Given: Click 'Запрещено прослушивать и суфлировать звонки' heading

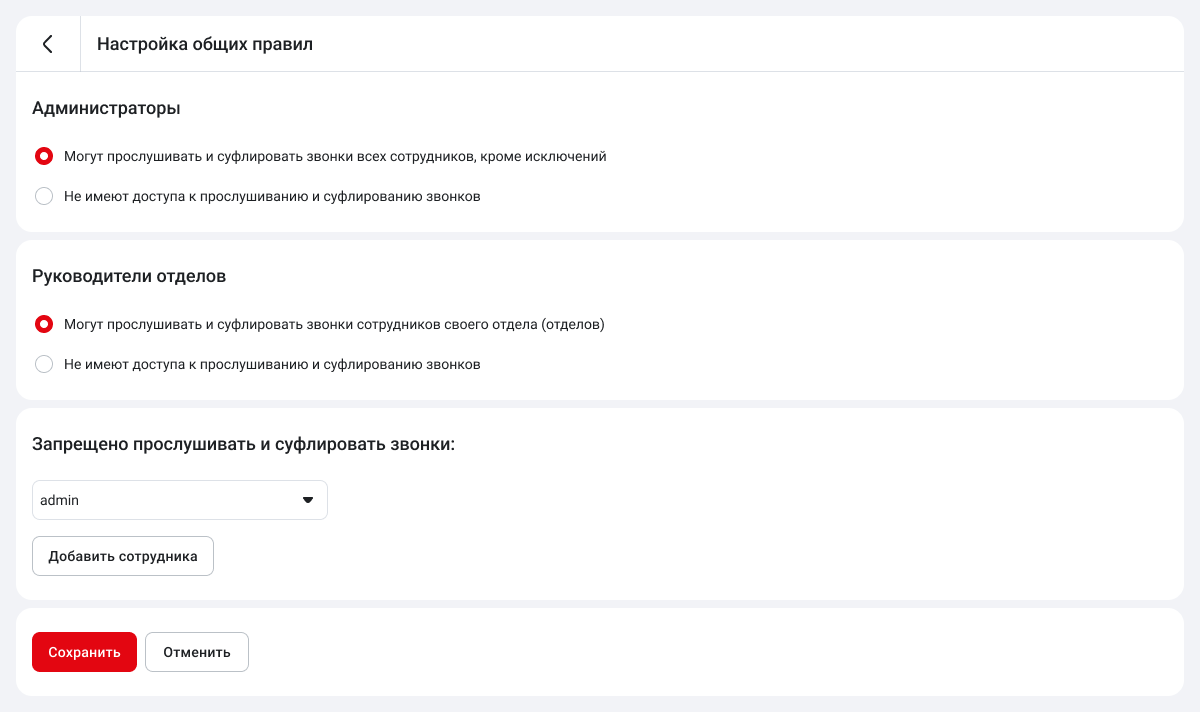Looking at the screenshot, I should click(243, 444).
